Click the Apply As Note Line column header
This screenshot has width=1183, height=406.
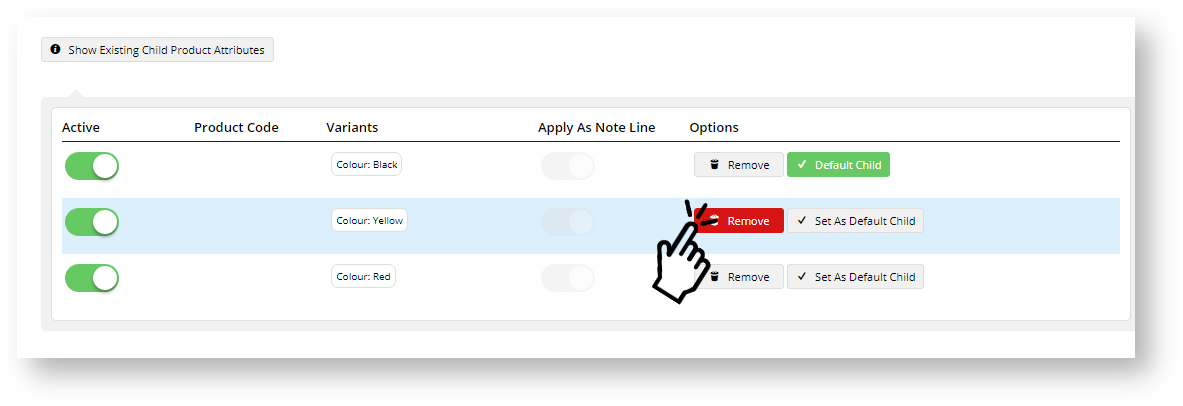597,128
